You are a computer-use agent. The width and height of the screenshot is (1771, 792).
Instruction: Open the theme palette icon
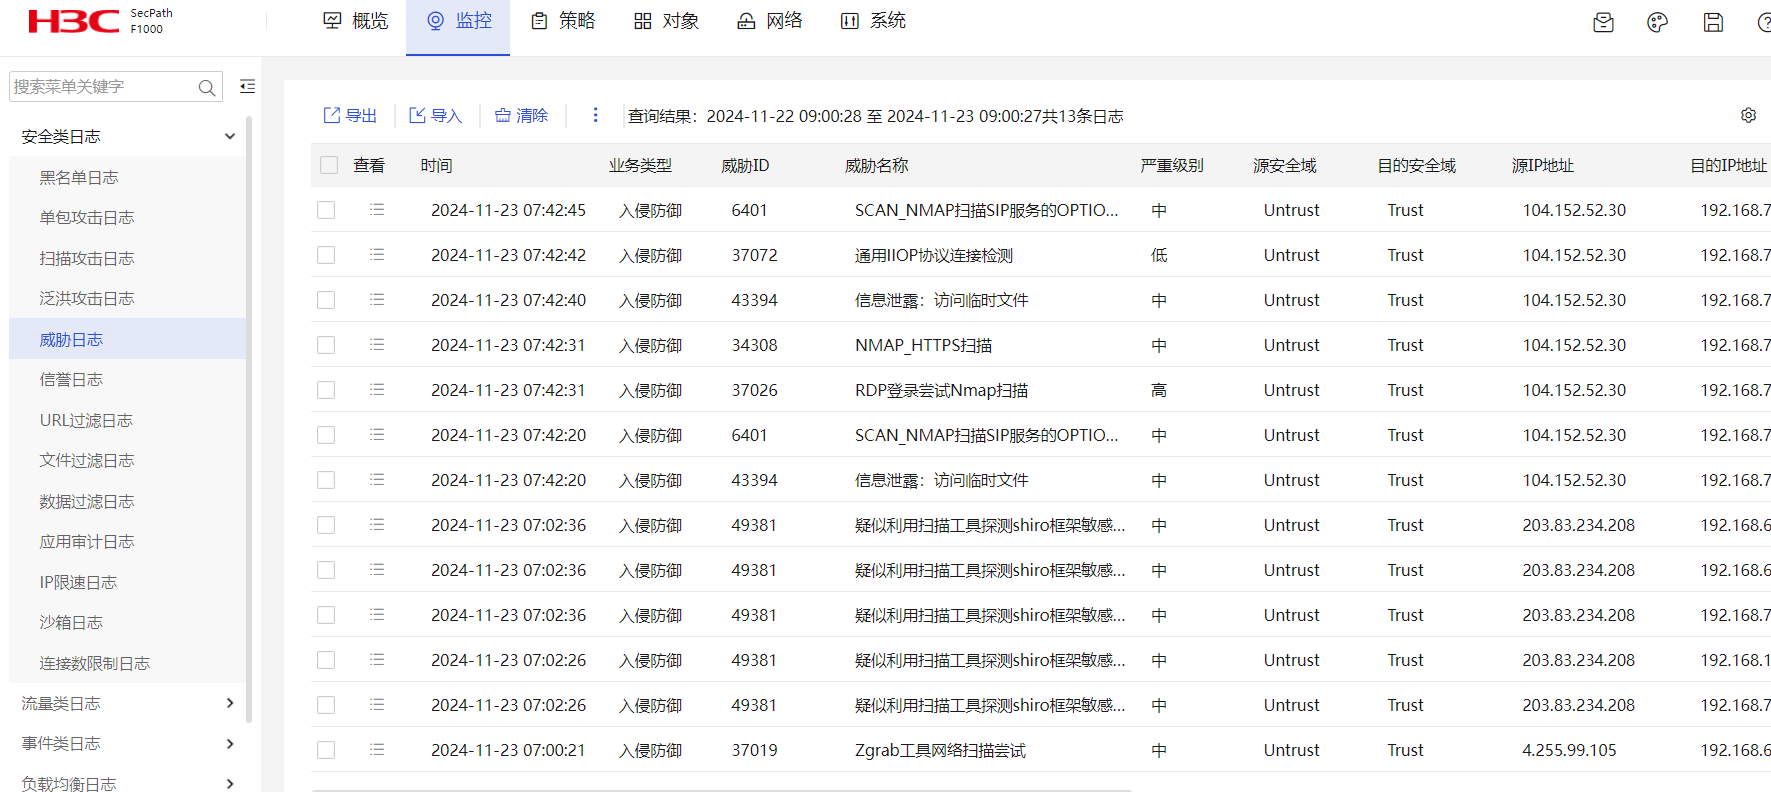pyautogui.click(x=1657, y=22)
